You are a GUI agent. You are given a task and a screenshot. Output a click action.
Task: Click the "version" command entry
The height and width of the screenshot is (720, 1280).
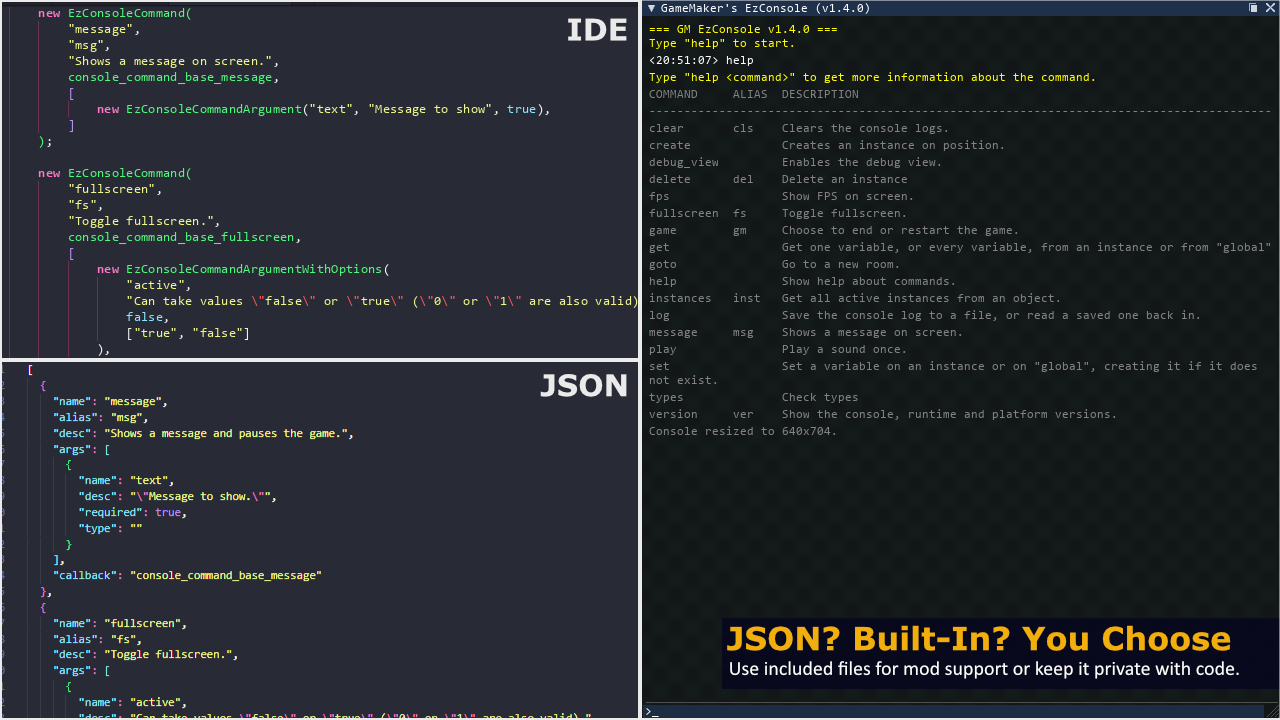(673, 414)
